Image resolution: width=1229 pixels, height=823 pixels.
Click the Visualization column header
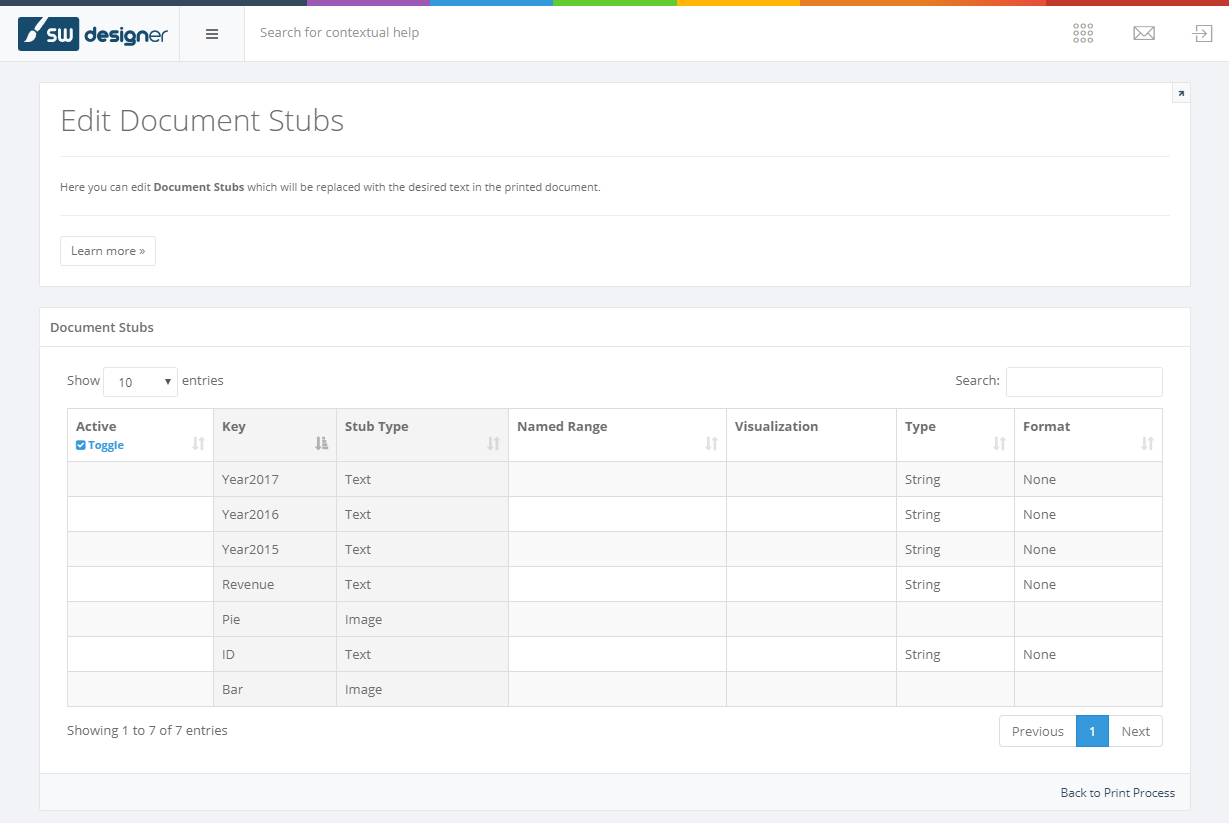[x=811, y=435]
